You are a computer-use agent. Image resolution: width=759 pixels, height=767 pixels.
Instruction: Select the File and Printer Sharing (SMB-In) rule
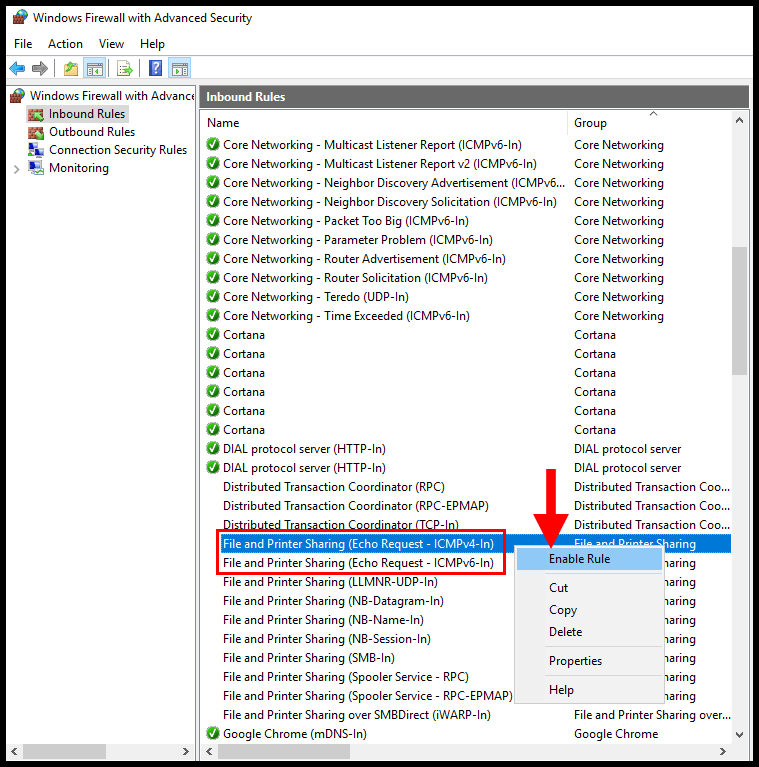(x=309, y=658)
